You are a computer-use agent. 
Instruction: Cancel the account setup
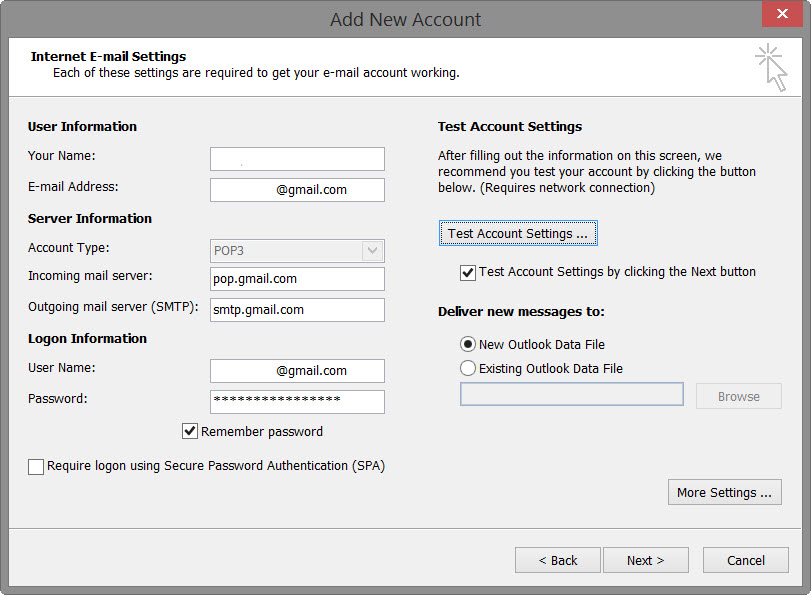click(x=746, y=560)
